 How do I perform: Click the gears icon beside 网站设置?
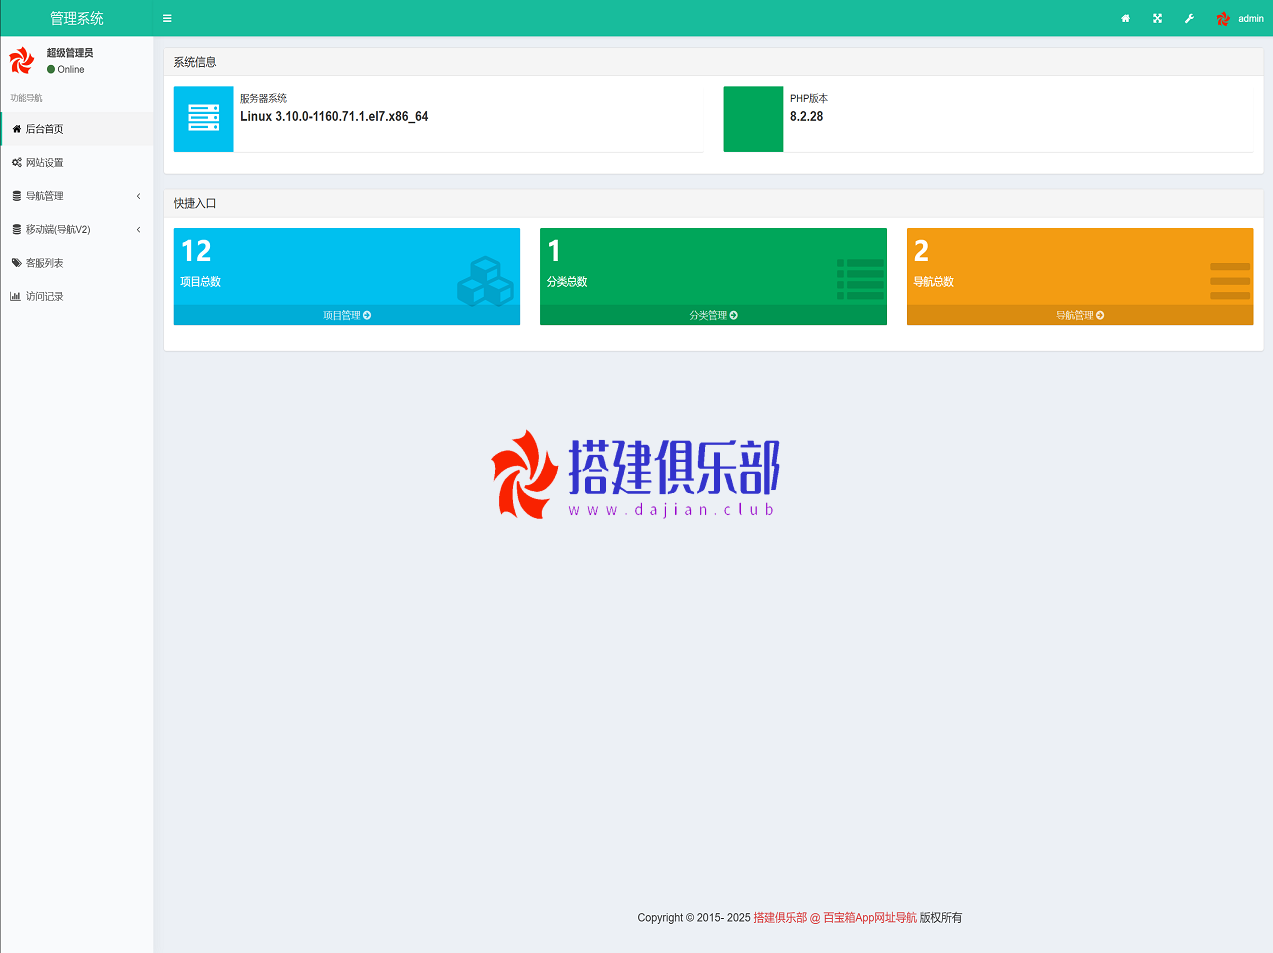[16, 163]
